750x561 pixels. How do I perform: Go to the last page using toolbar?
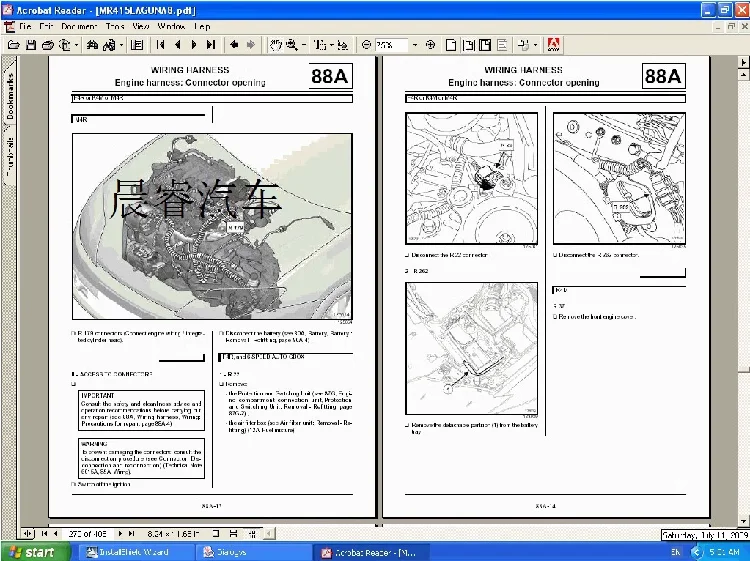click(x=210, y=45)
